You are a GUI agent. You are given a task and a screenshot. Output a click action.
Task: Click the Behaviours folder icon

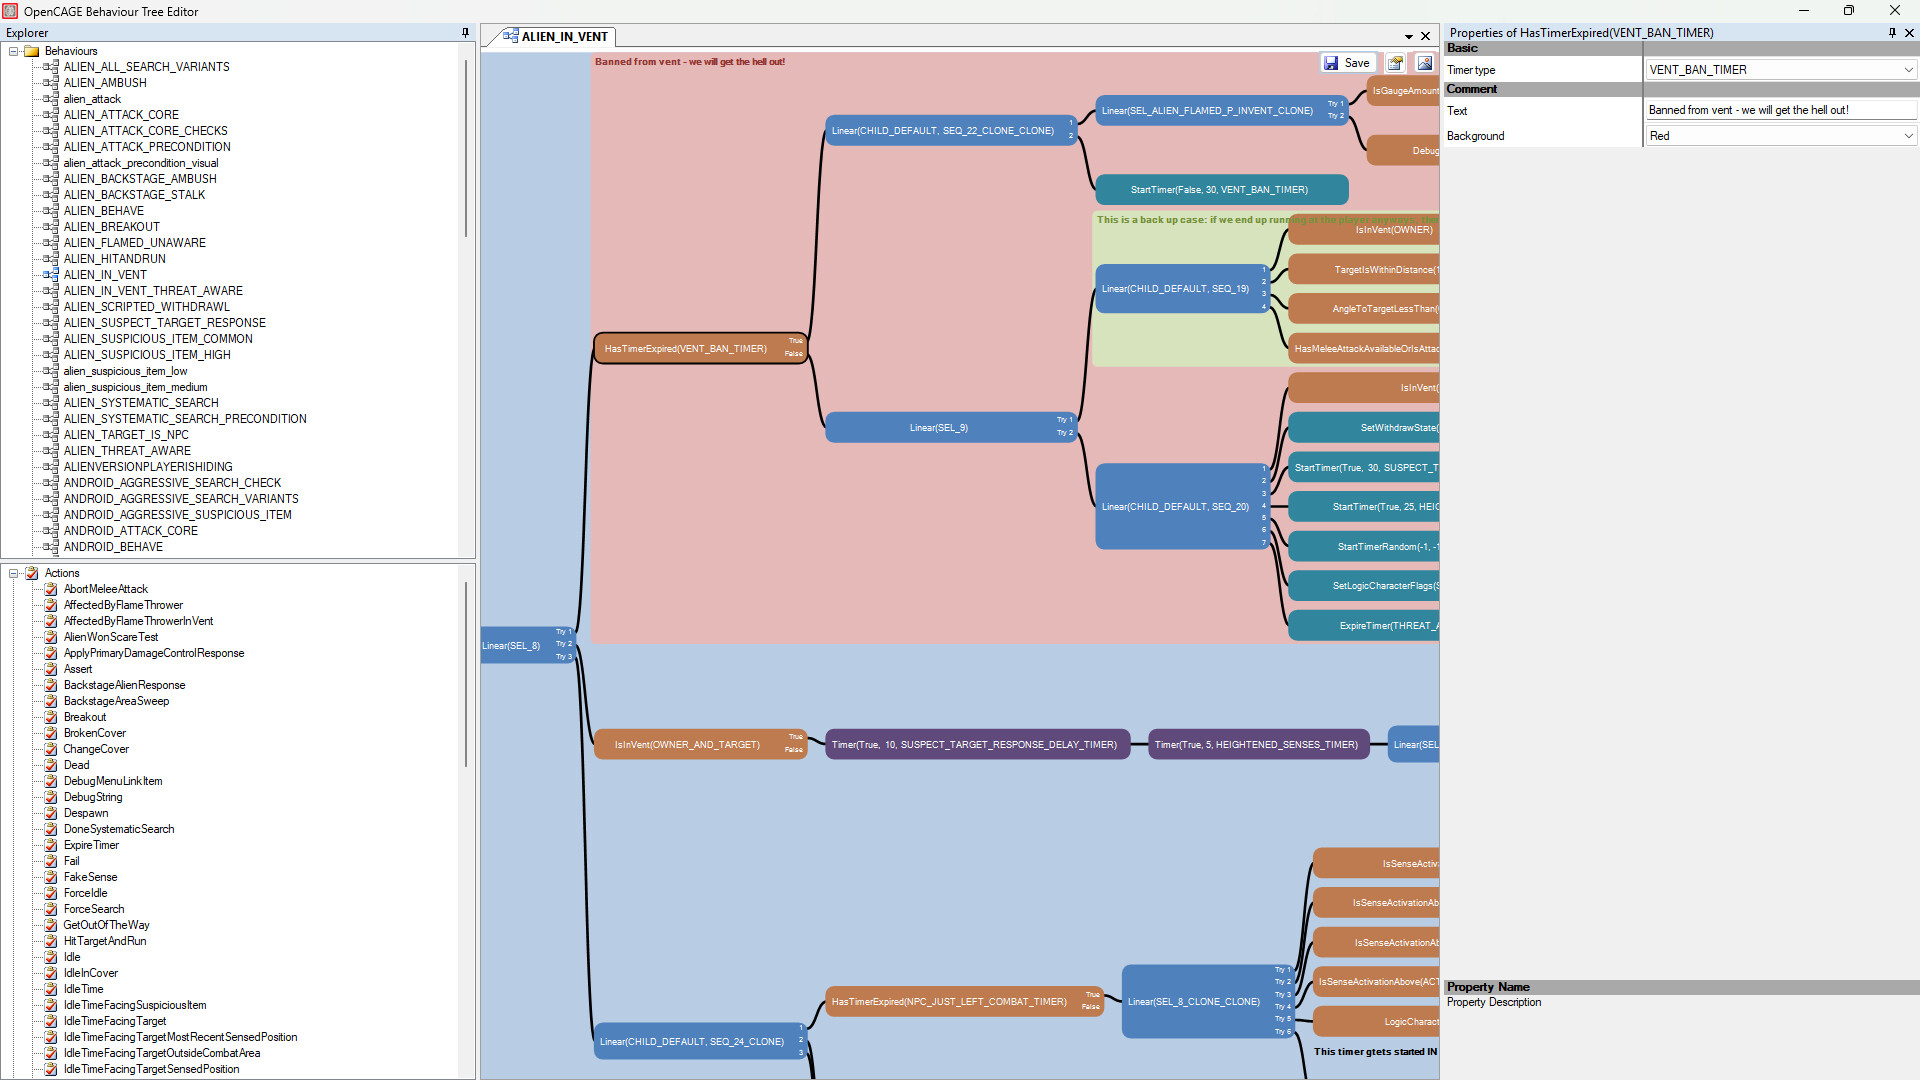[32, 51]
